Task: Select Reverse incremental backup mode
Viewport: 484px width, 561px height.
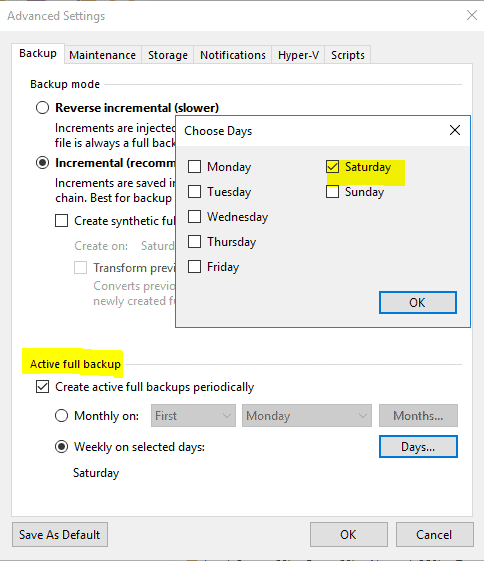Action: [43, 108]
